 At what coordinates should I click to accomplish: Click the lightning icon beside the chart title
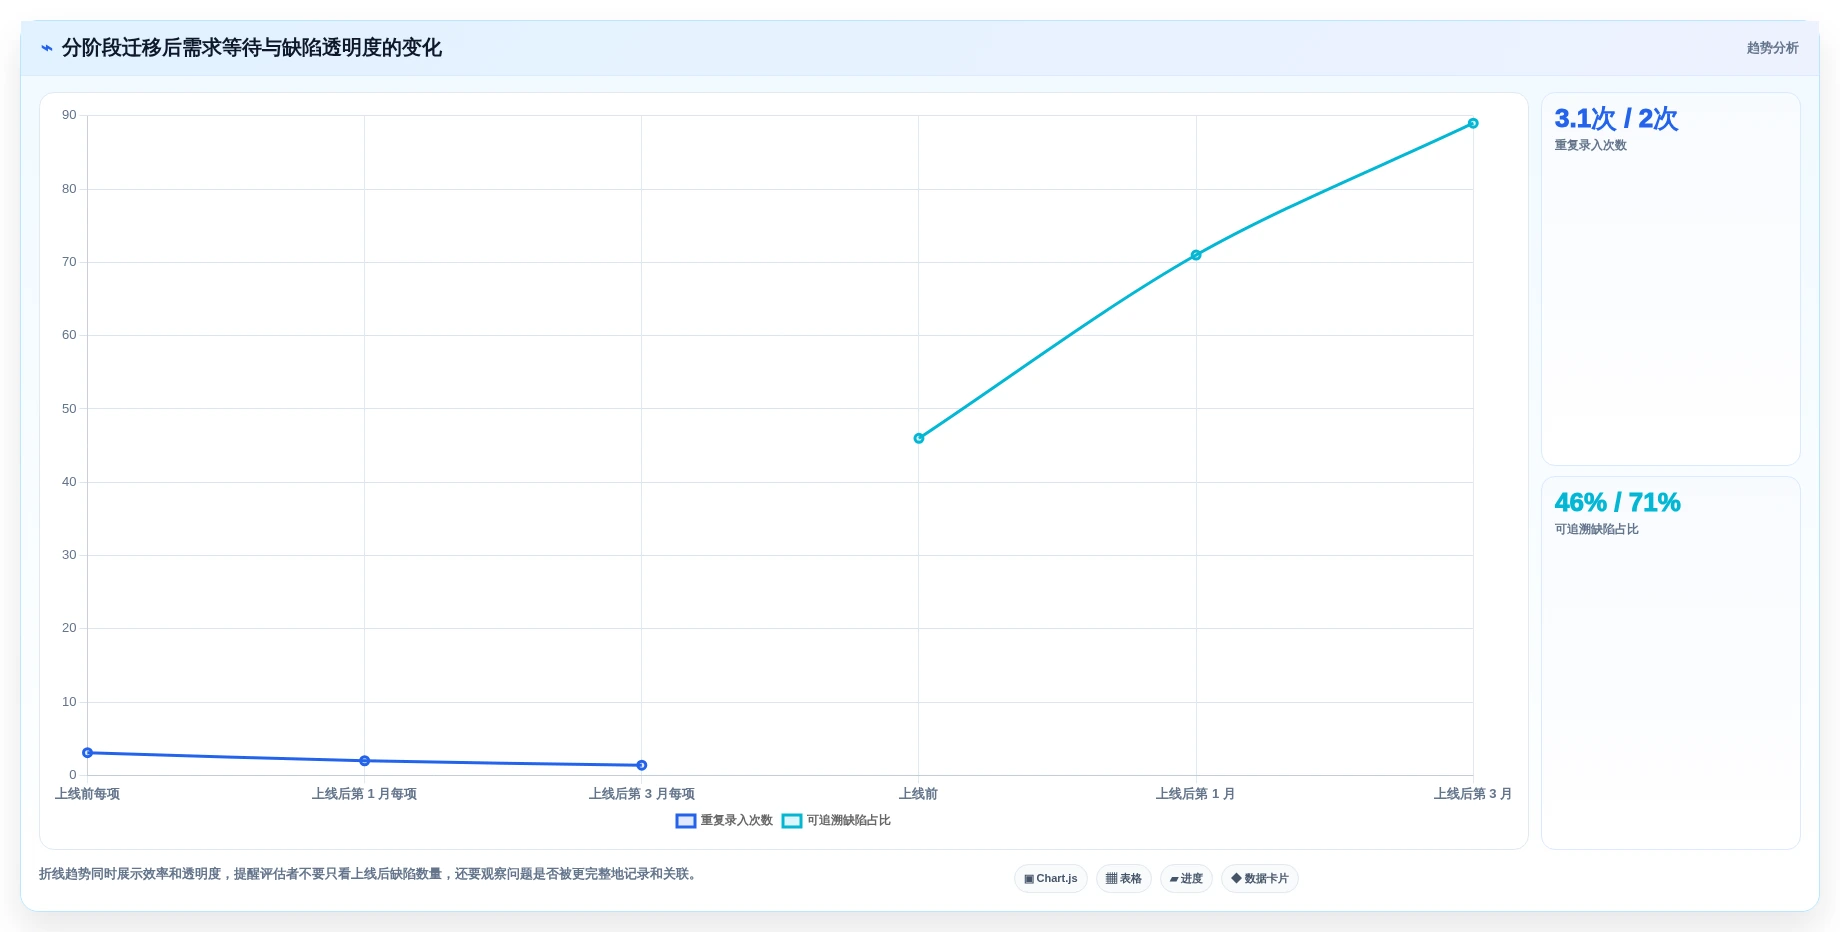(47, 48)
